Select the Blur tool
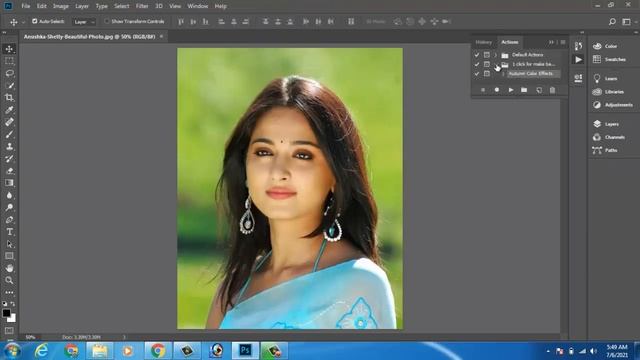The width and height of the screenshot is (640, 360). pos(9,195)
